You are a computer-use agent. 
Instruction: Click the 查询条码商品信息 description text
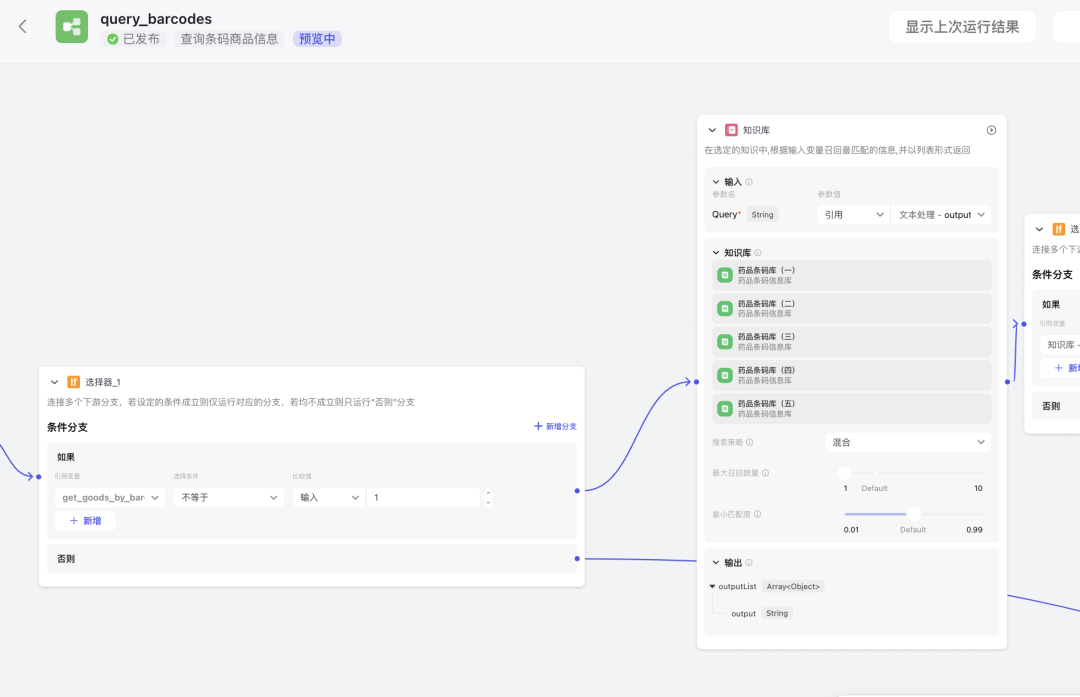pyautogui.click(x=229, y=39)
